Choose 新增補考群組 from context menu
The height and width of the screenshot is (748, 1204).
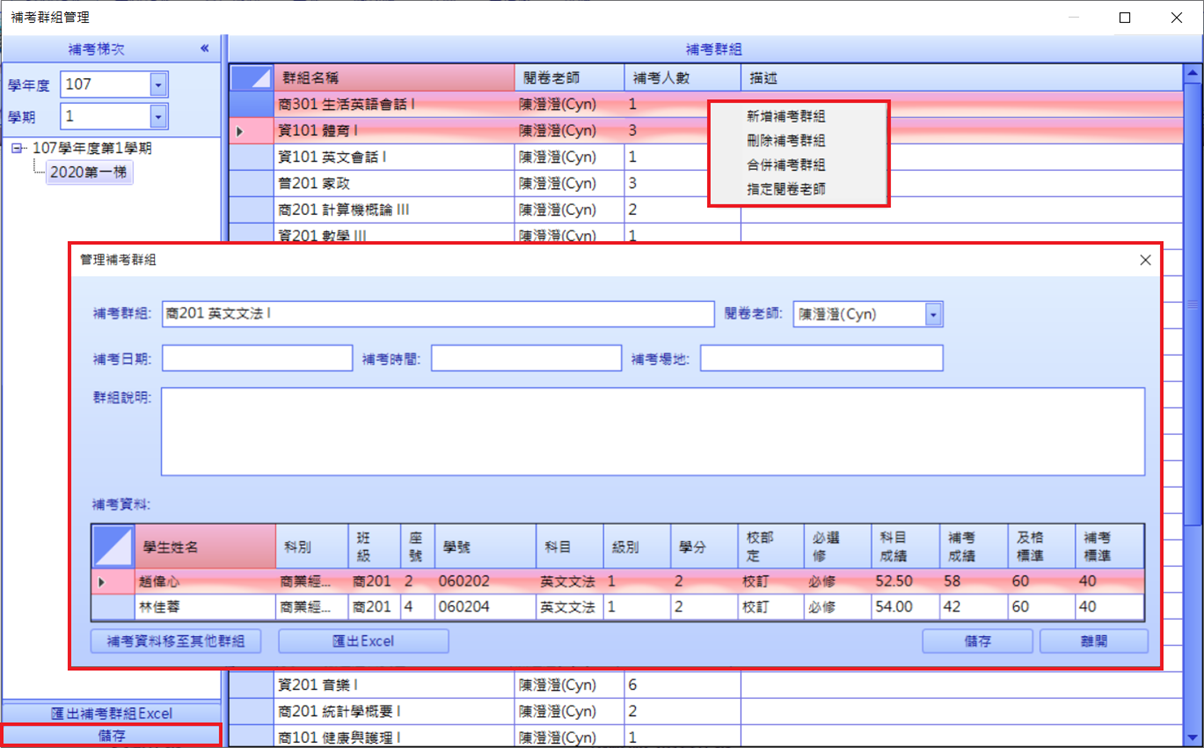[786, 117]
